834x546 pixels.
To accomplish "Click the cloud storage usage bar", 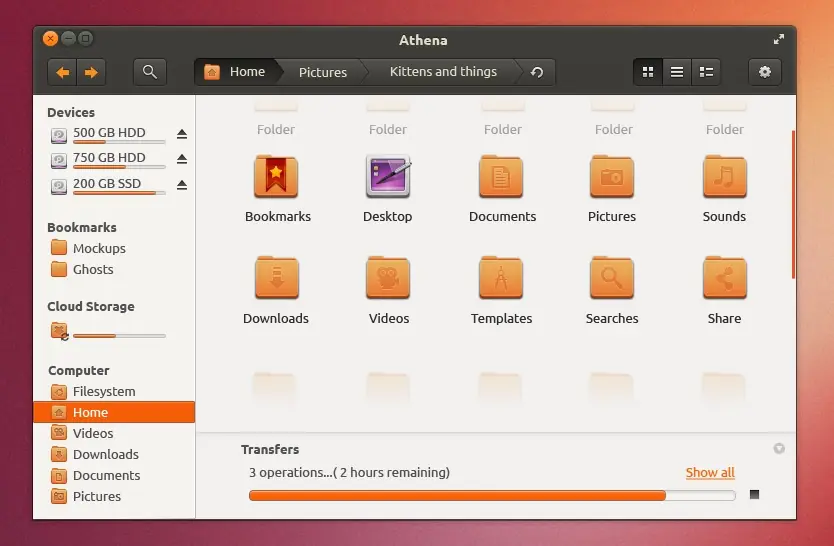I will [120, 336].
